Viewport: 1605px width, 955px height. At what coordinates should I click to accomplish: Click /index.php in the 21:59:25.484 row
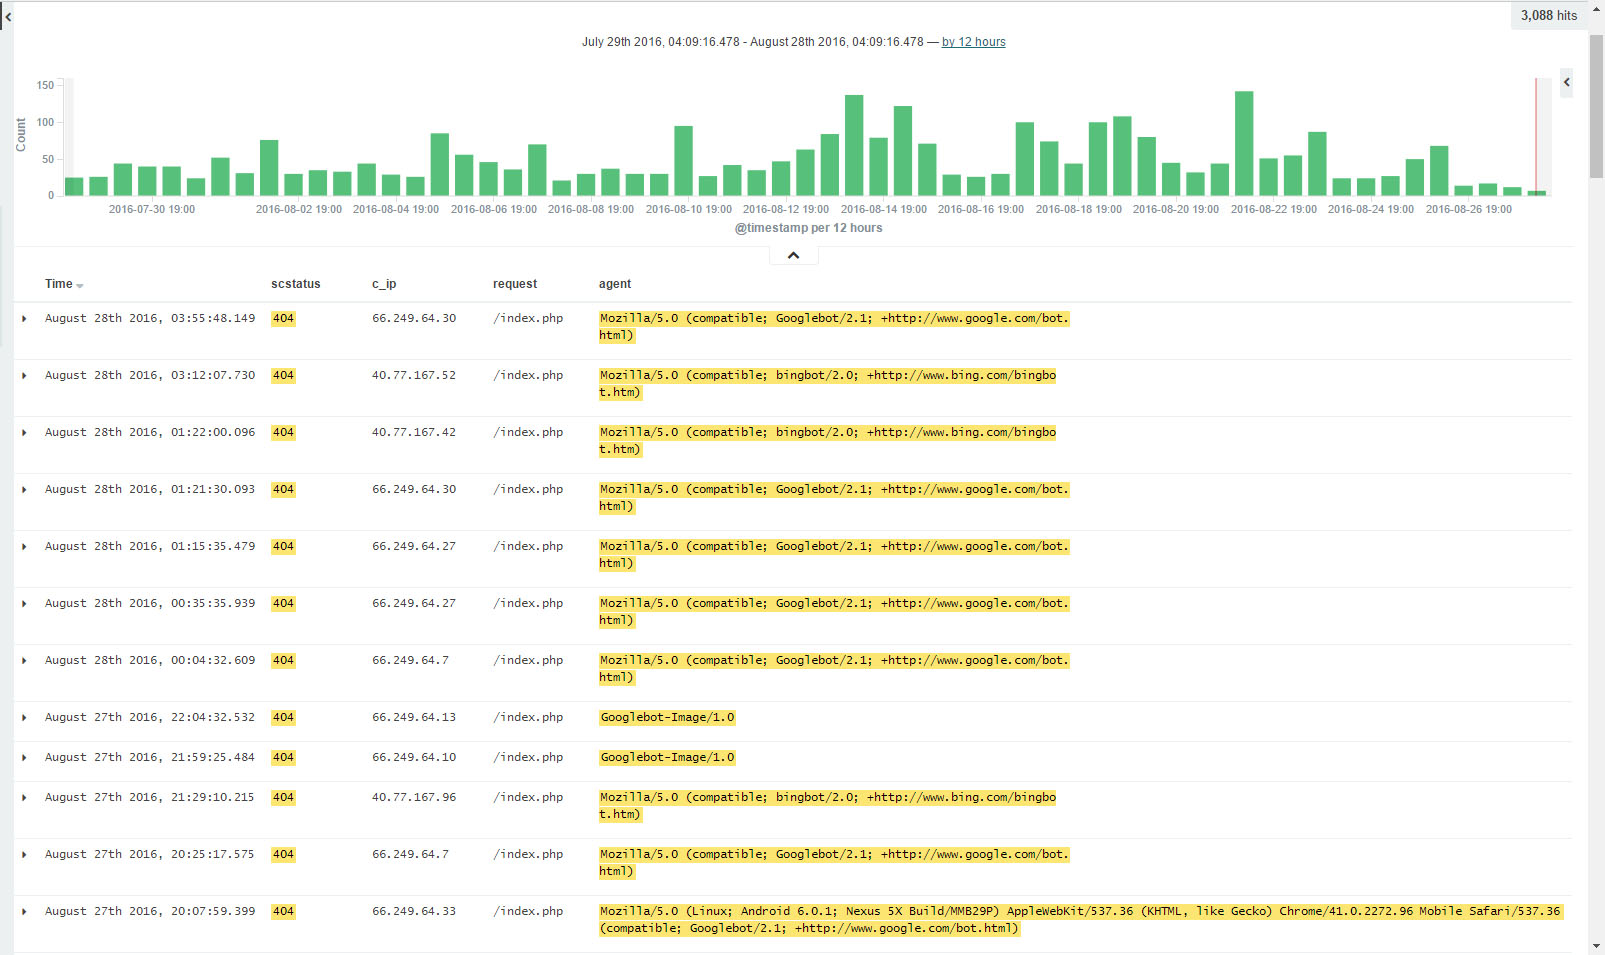click(528, 757)
